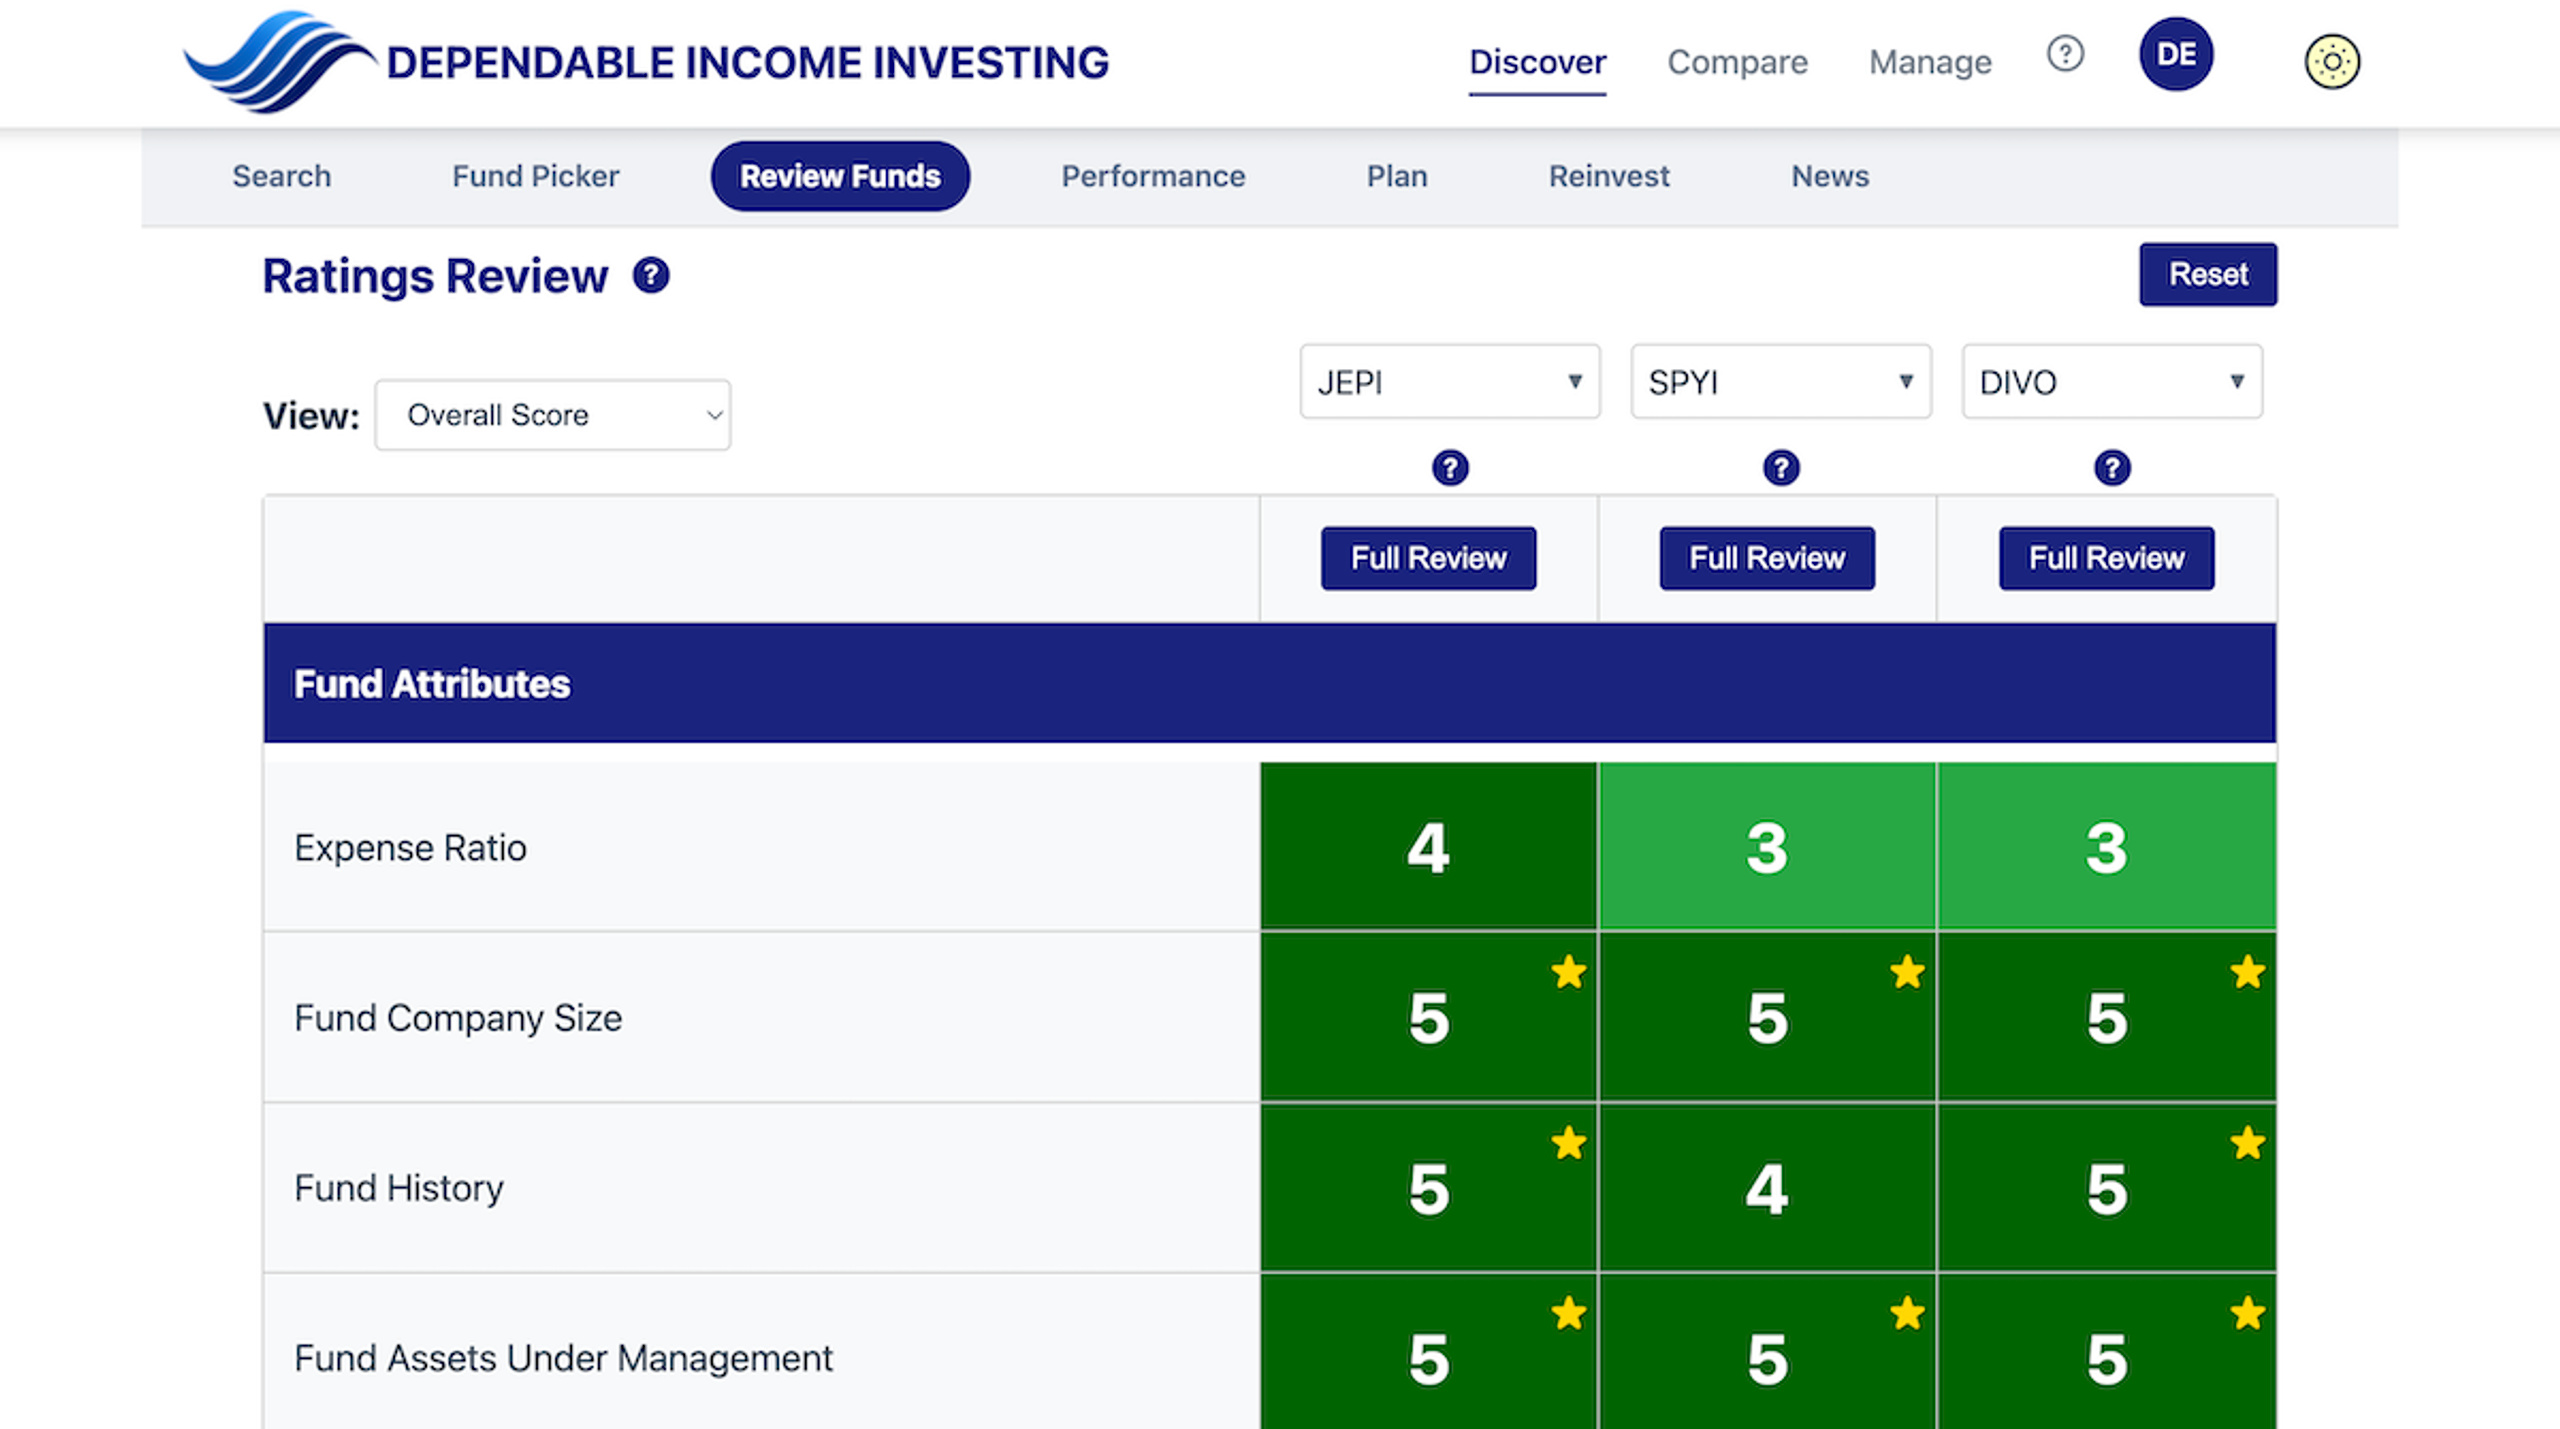Viewport: 2560px width, 1429px height.
Task: Open Full Review for SPYI
Action: coord(1767,558)
